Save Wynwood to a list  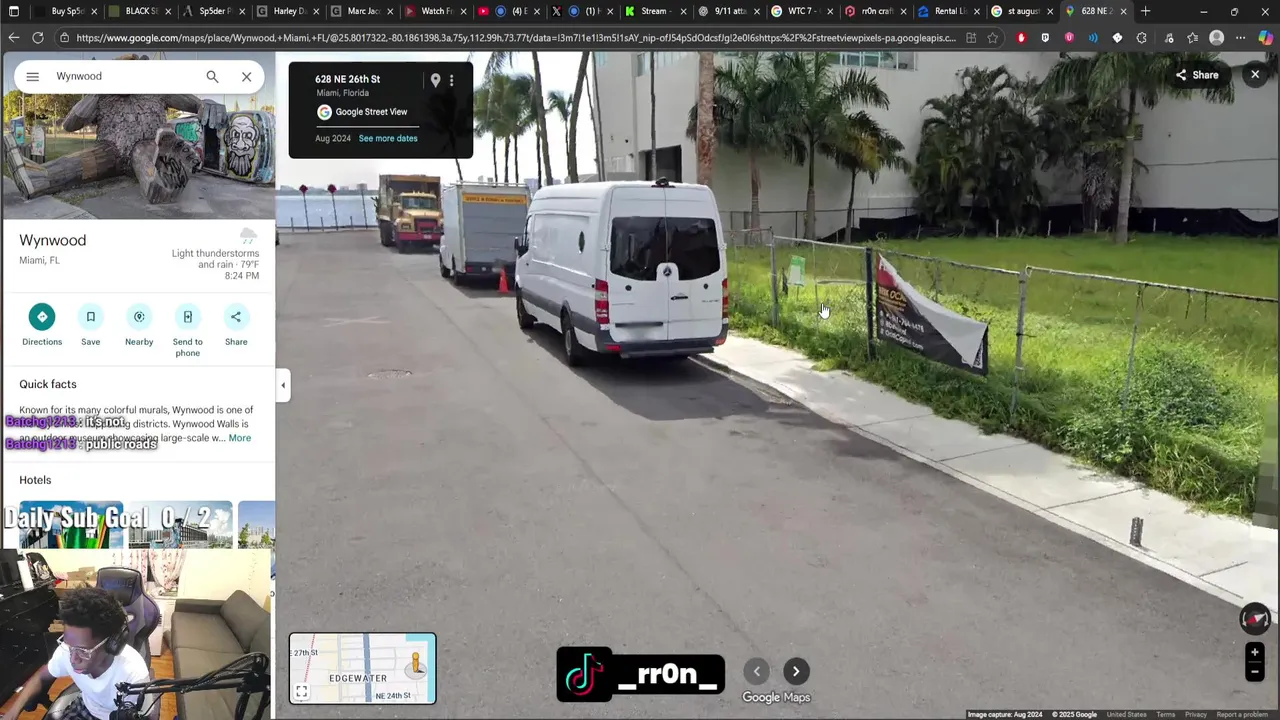click(x=90, y=326)
